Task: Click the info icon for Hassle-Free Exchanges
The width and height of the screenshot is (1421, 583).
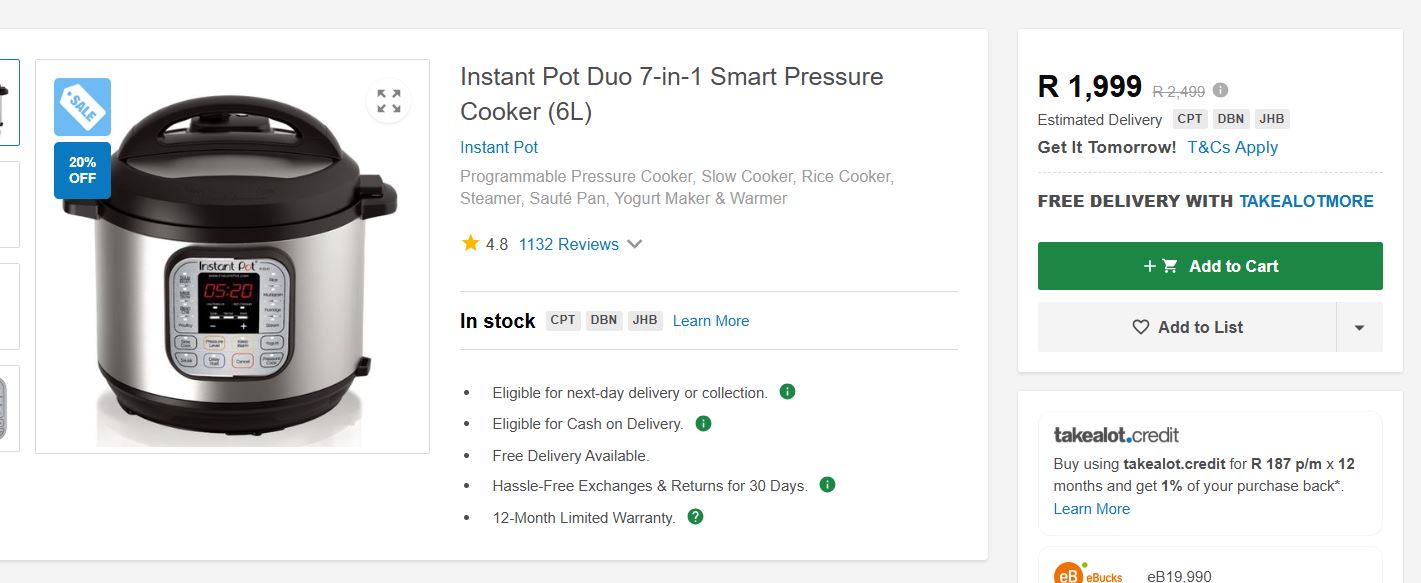Action: 826,485
